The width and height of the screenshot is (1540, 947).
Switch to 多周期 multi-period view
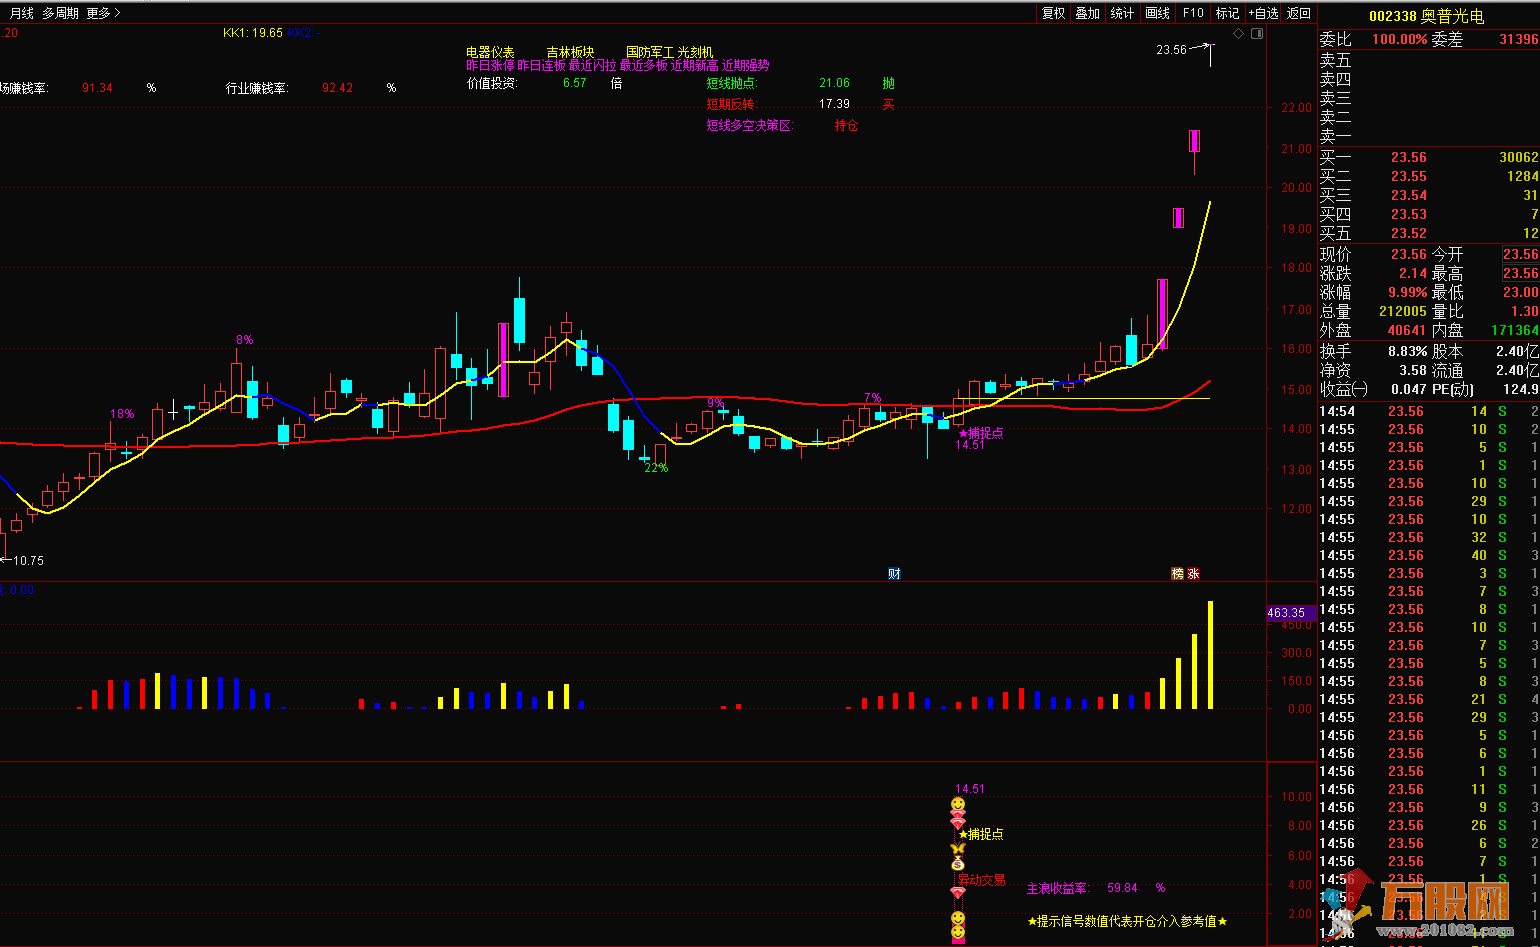click(x=60, y=13)
